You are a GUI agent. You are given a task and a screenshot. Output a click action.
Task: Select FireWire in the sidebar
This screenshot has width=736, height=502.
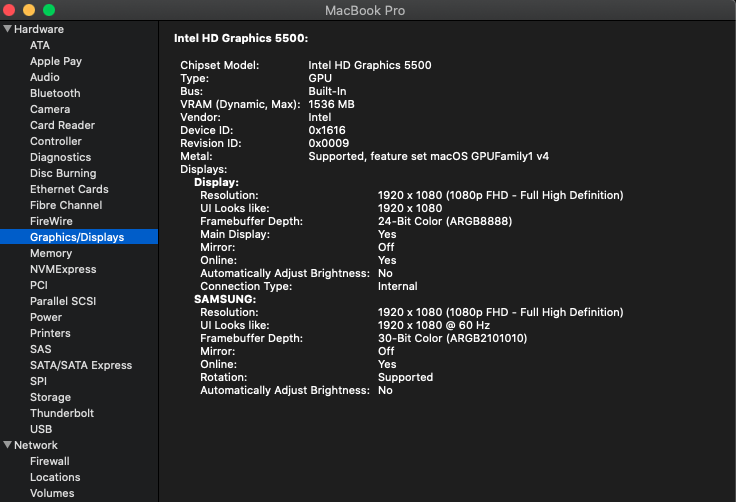[x=51, y=221]
